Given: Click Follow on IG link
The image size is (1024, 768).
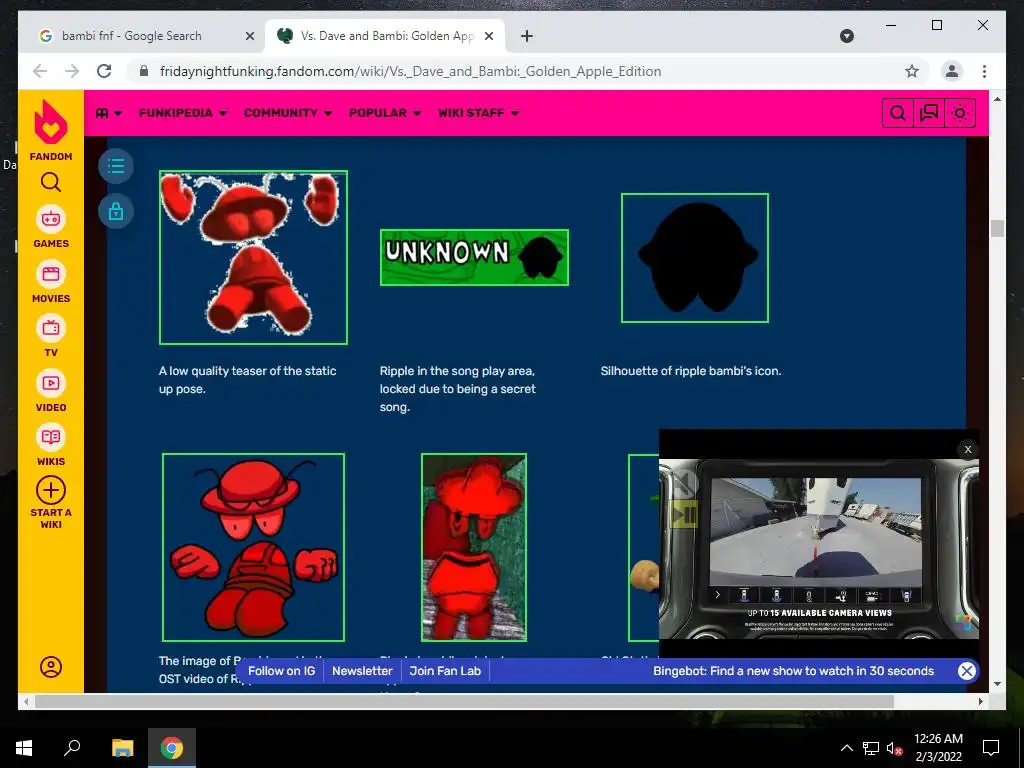Looking at the screenshot, I should click(x=281, y=671).
